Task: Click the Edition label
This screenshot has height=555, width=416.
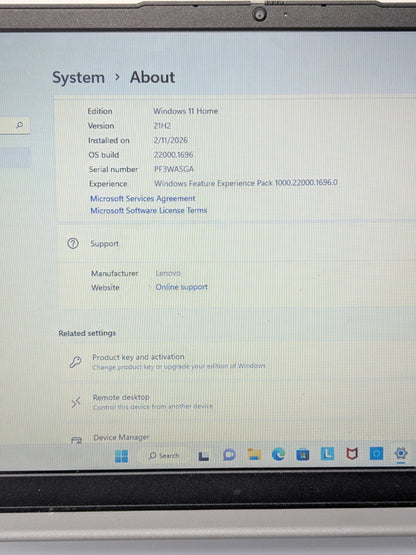Action: [100, 111]
